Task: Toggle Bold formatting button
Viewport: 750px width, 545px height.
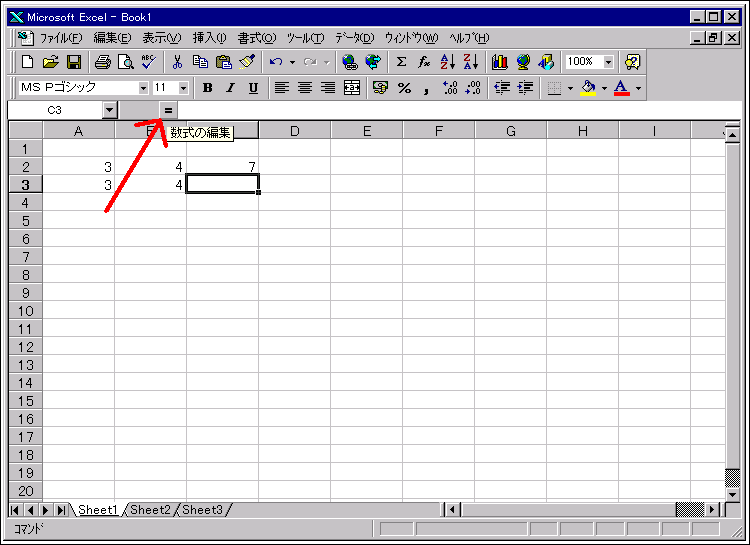Action: pos(208,88)
